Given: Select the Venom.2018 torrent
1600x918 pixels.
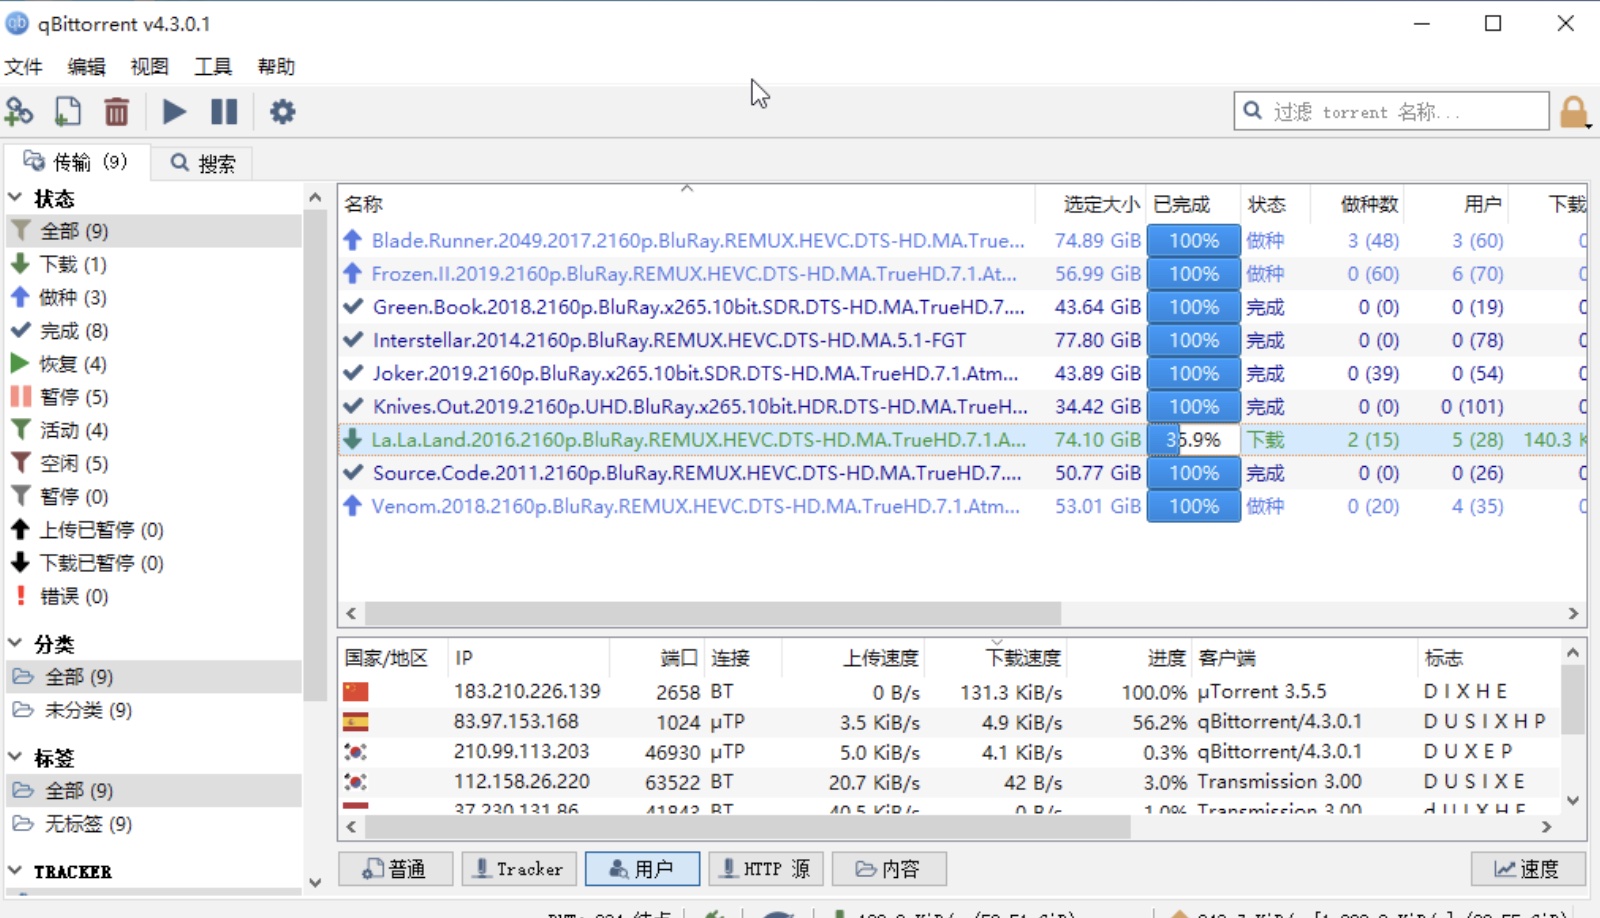Looking at the screenshot, I should (962, 506).
